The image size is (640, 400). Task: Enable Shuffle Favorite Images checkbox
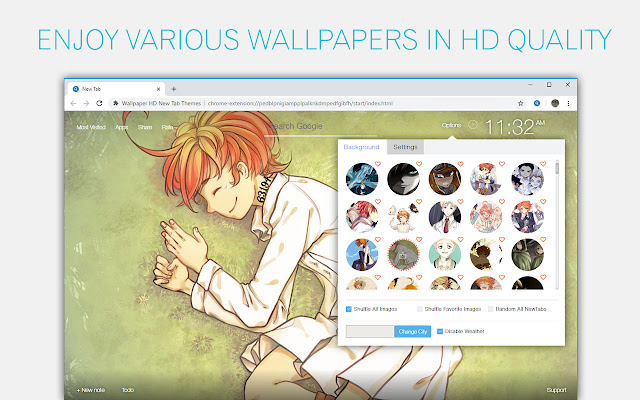click(x=420, y=309)
